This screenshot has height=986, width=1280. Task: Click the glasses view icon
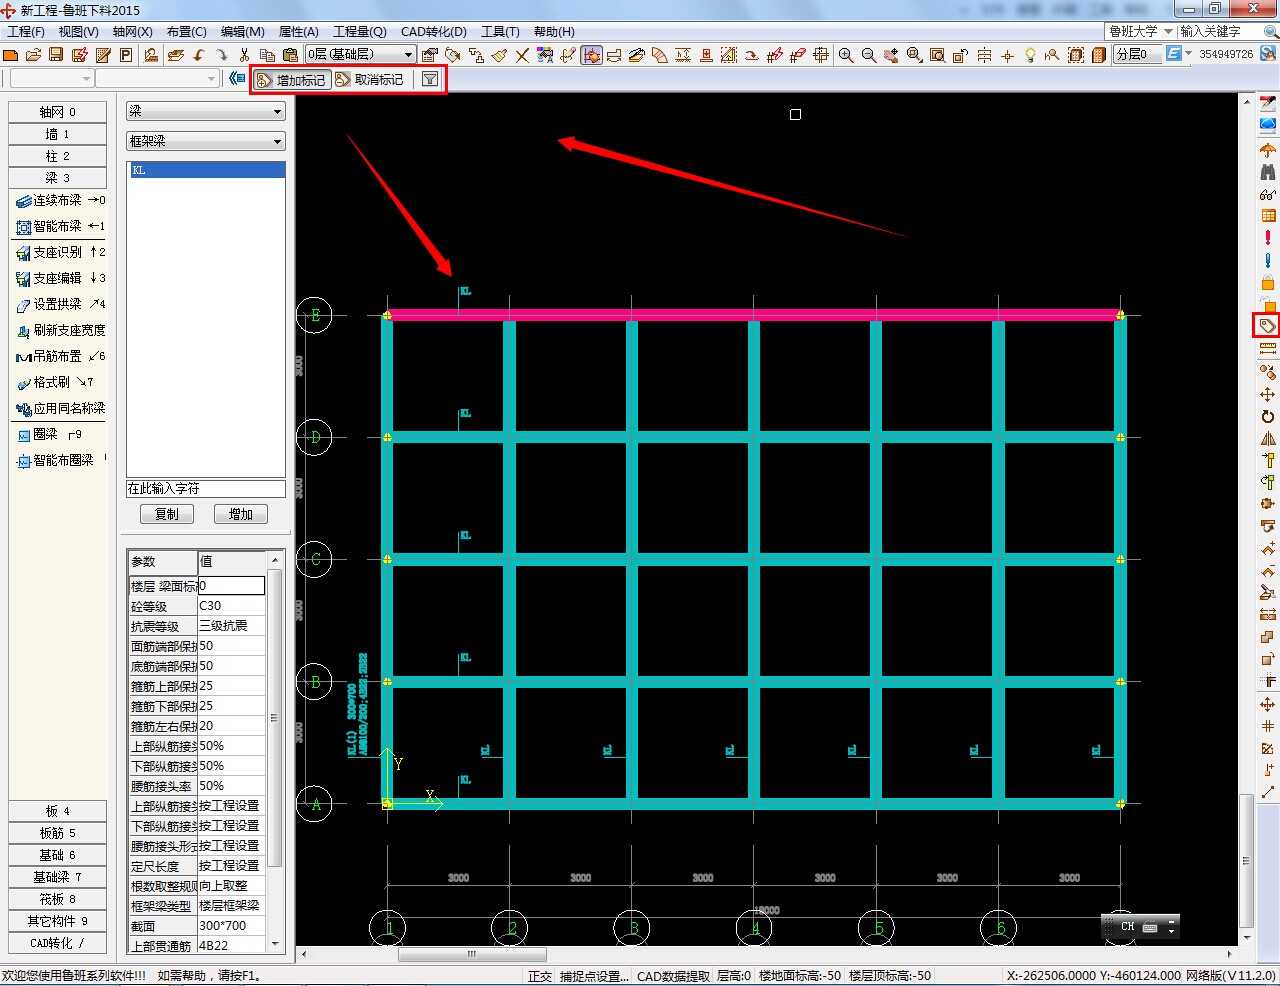(1268, 194)
